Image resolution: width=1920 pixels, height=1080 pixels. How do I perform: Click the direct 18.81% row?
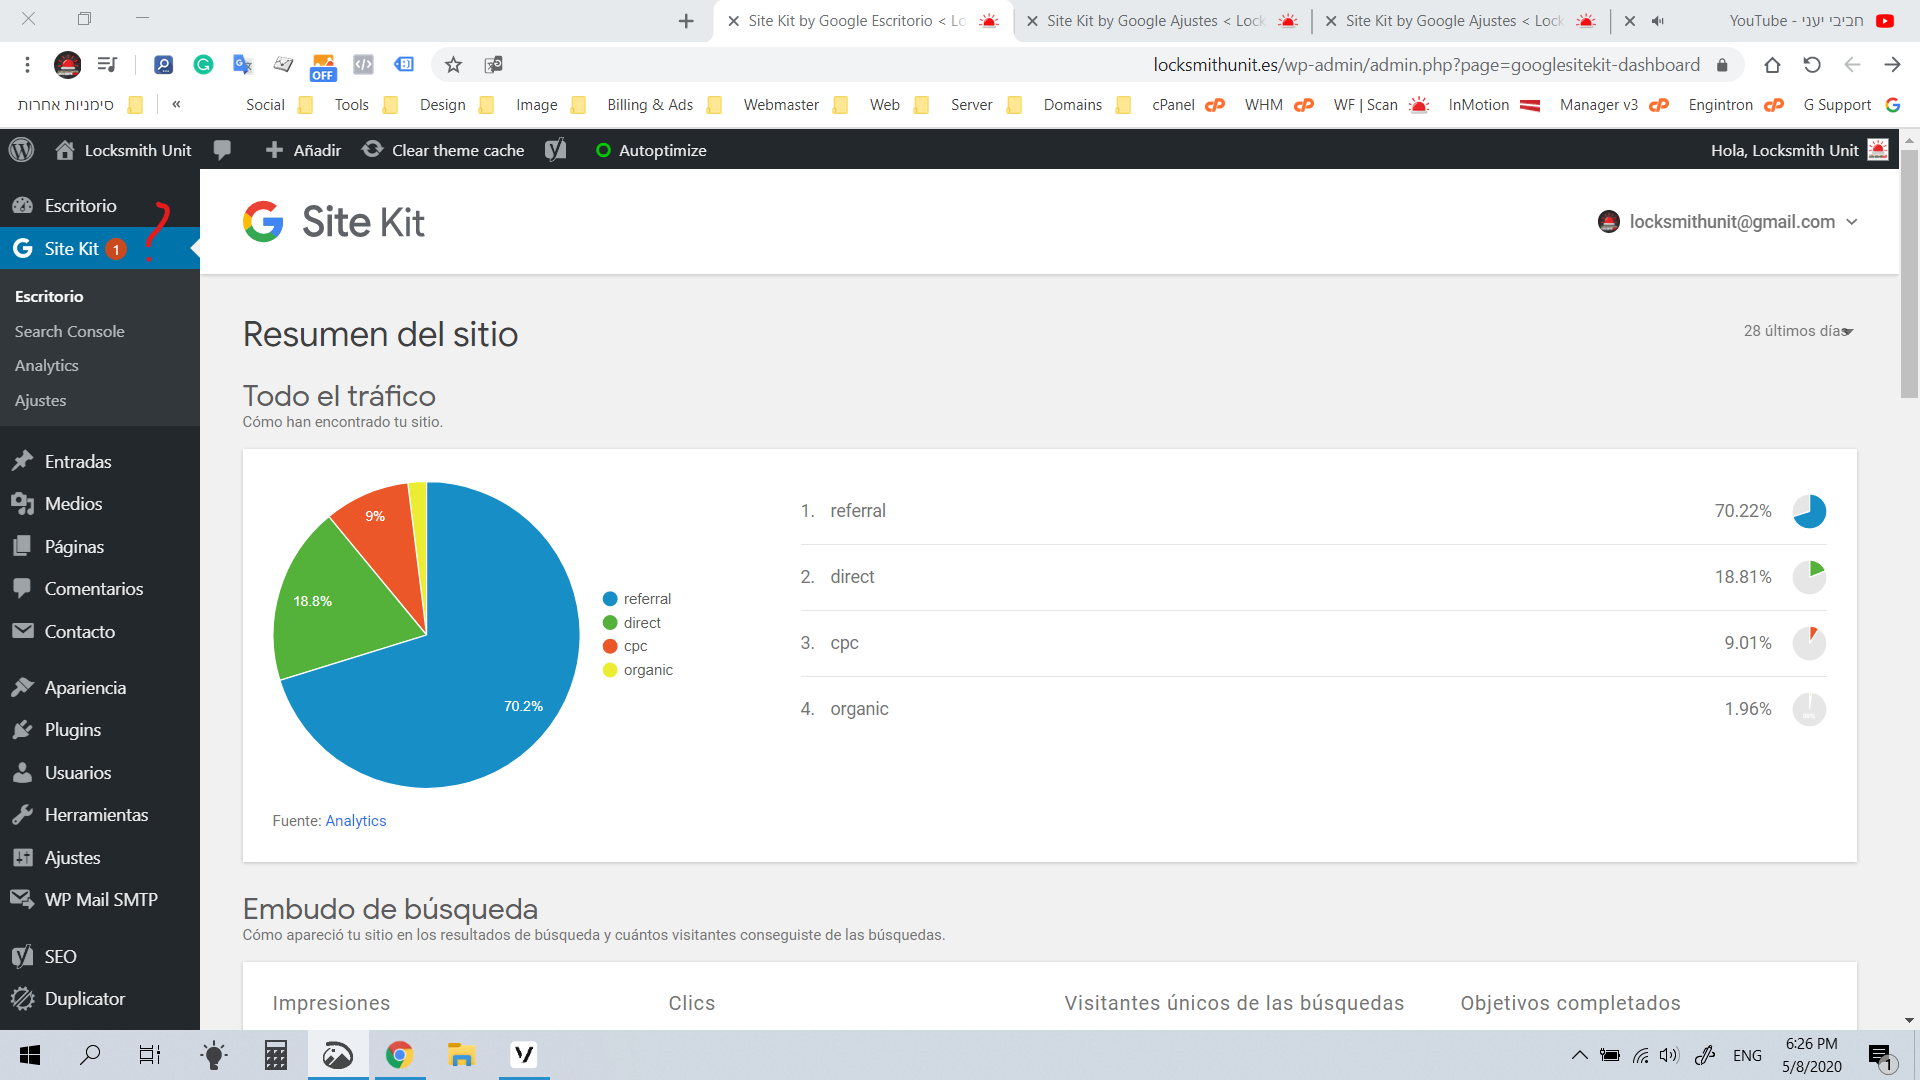1313,577
